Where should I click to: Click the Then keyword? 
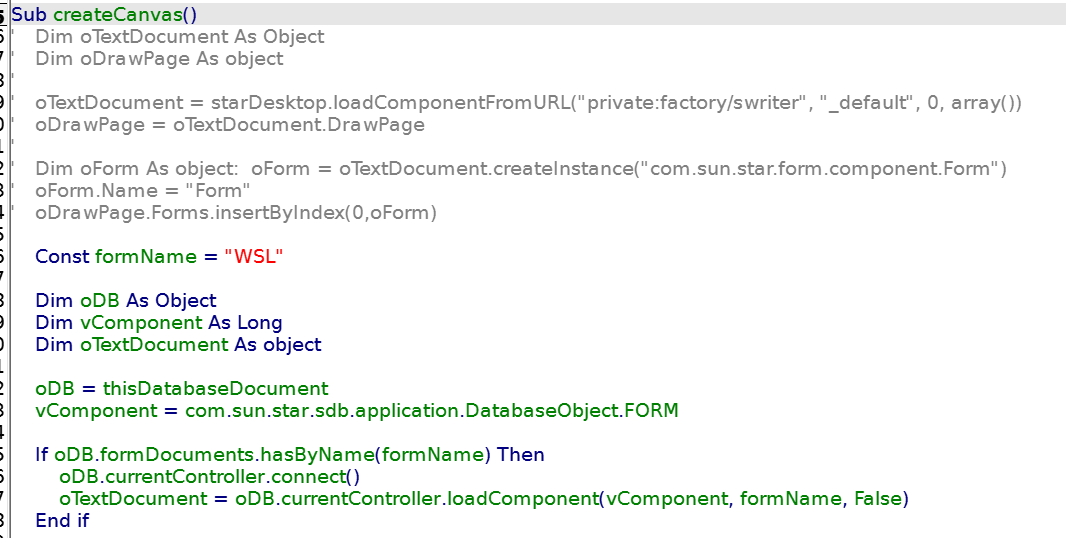point(520,454)
